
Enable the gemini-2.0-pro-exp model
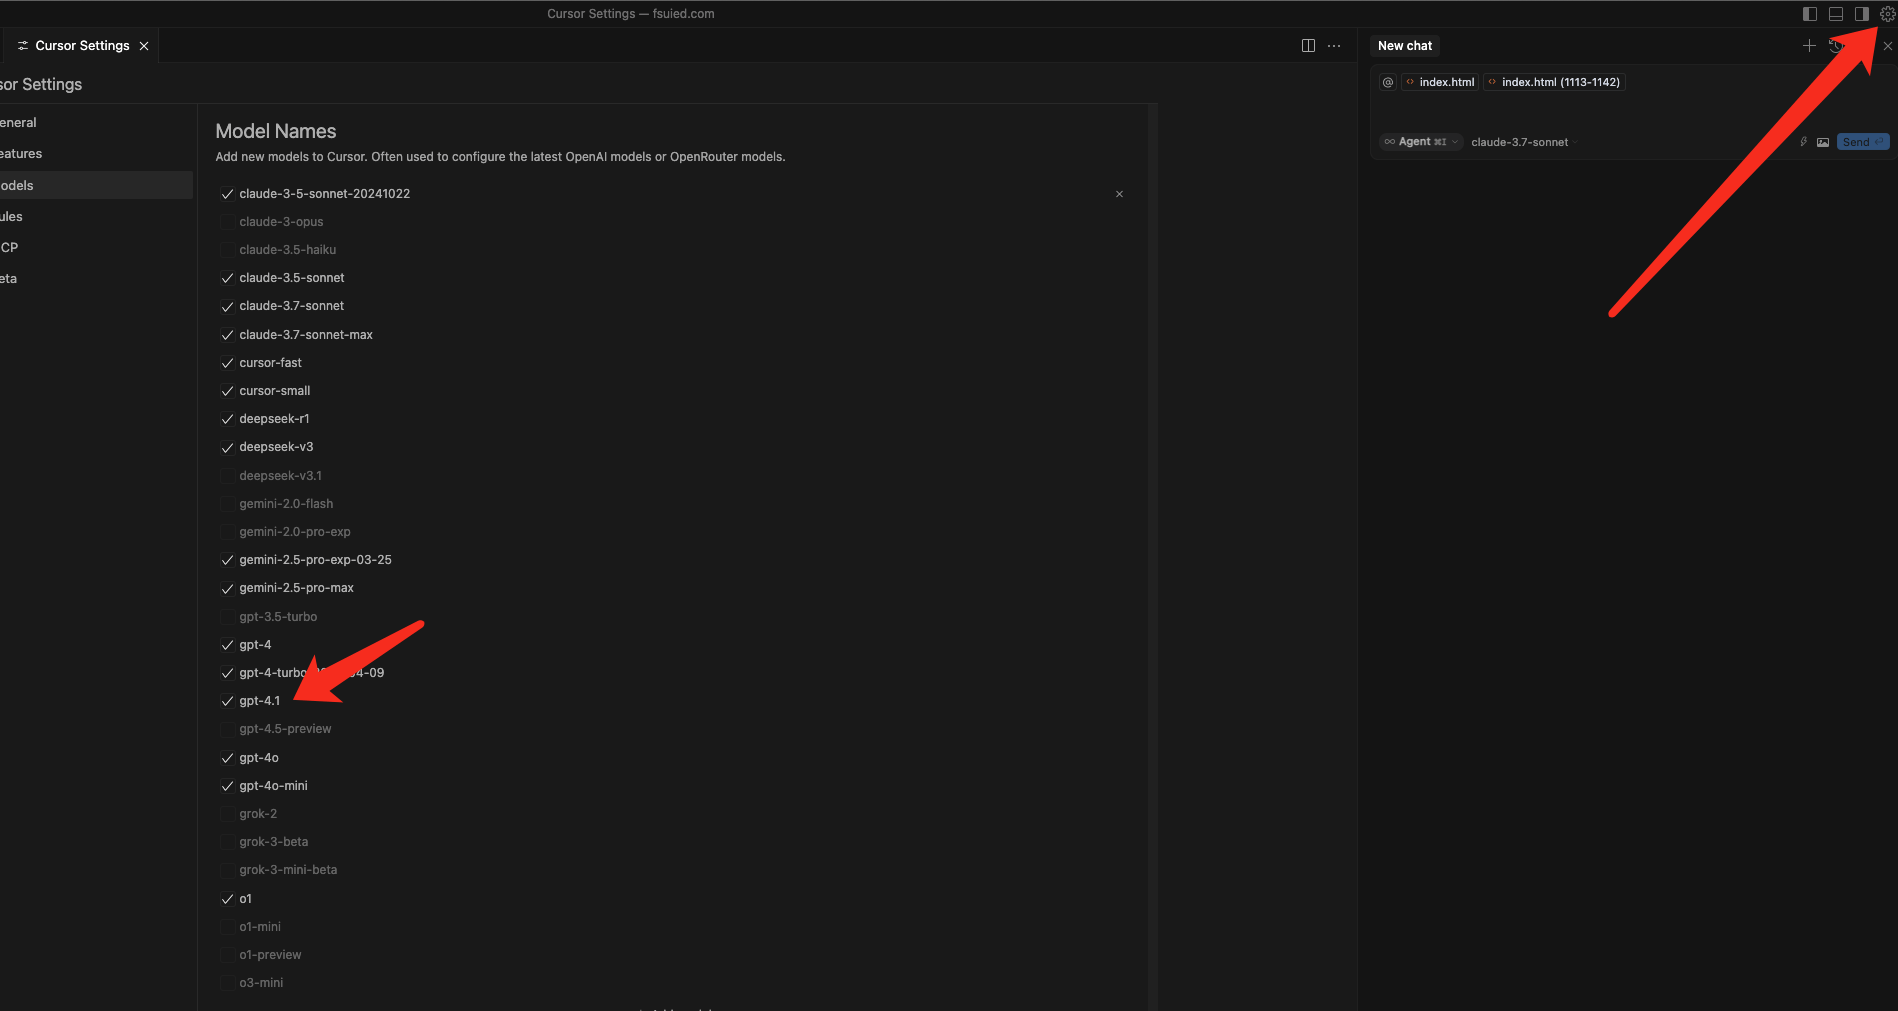click(x=227, y=532)
